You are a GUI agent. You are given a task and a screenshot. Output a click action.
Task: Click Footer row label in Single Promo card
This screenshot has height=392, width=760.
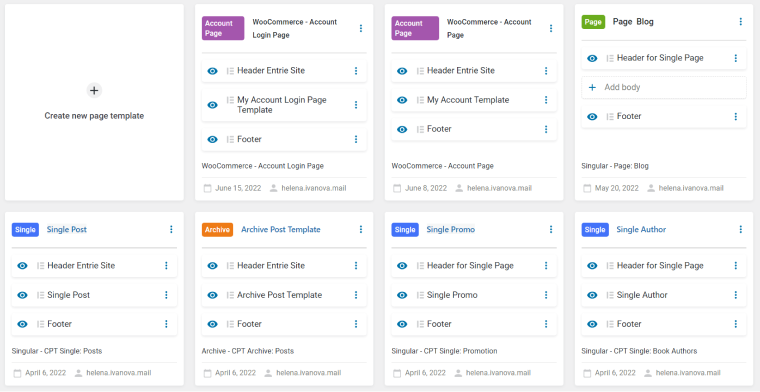439,324
